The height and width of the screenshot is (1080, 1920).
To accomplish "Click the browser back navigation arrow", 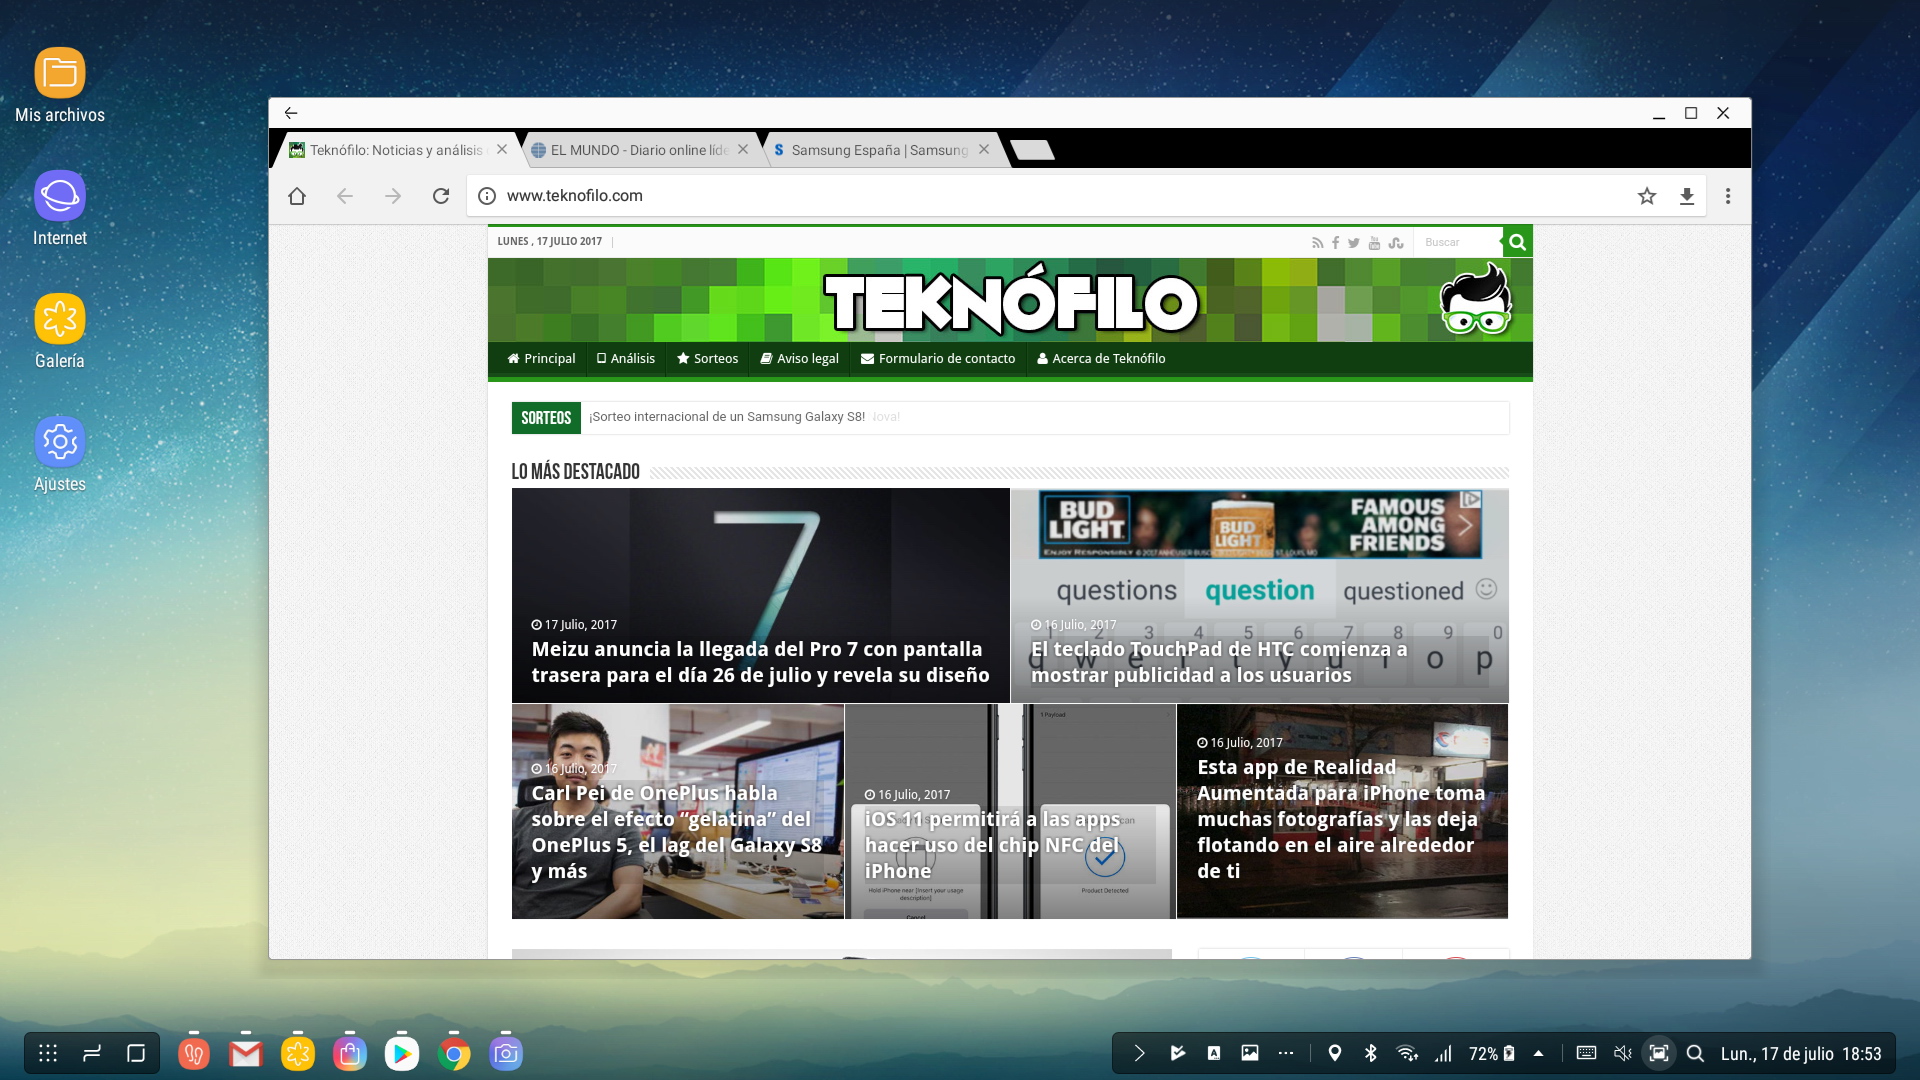I will (x=345, y=196).
